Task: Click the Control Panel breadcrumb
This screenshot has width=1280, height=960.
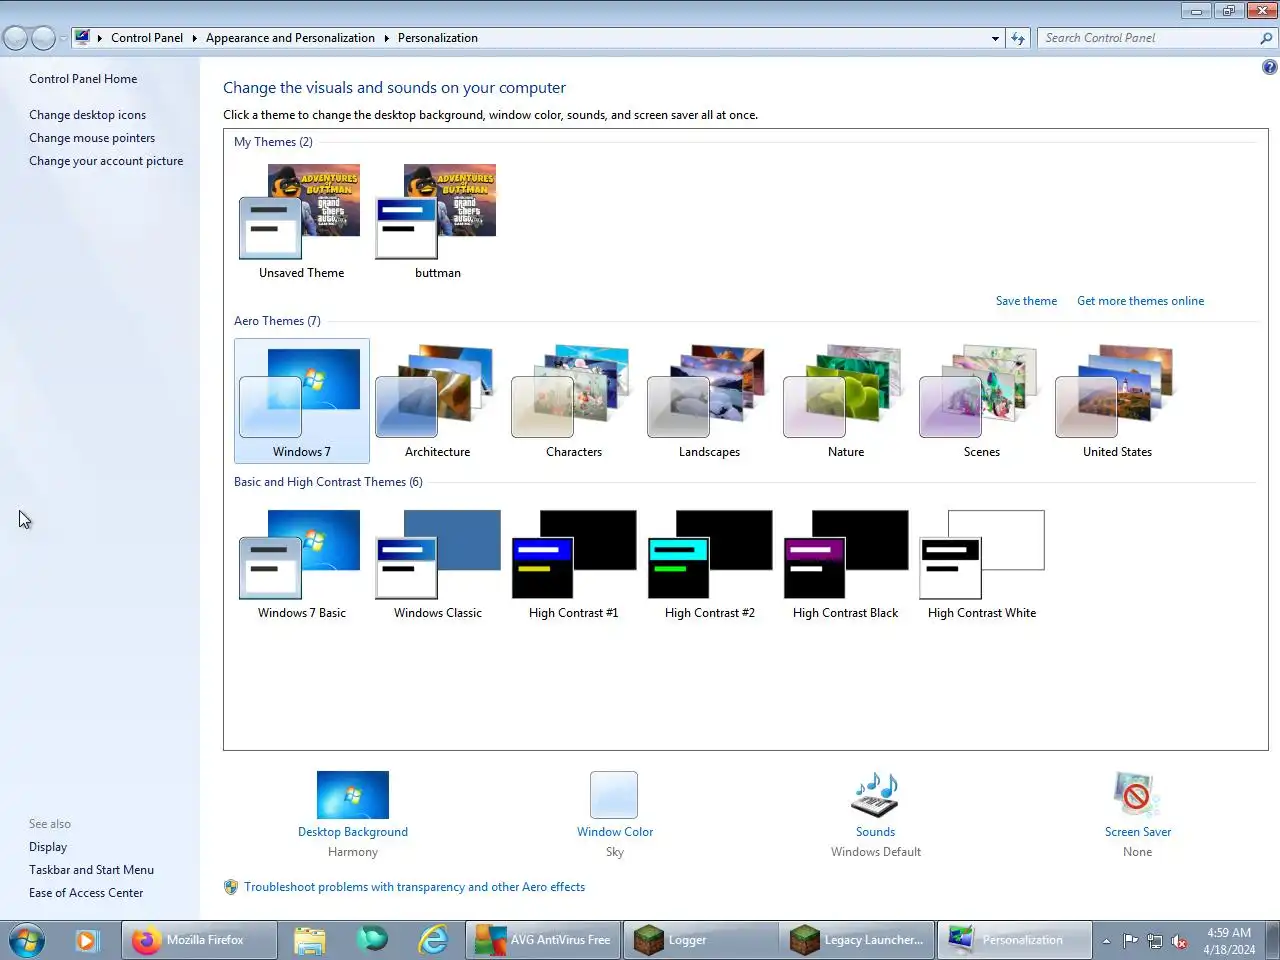Action: point(147,38)
